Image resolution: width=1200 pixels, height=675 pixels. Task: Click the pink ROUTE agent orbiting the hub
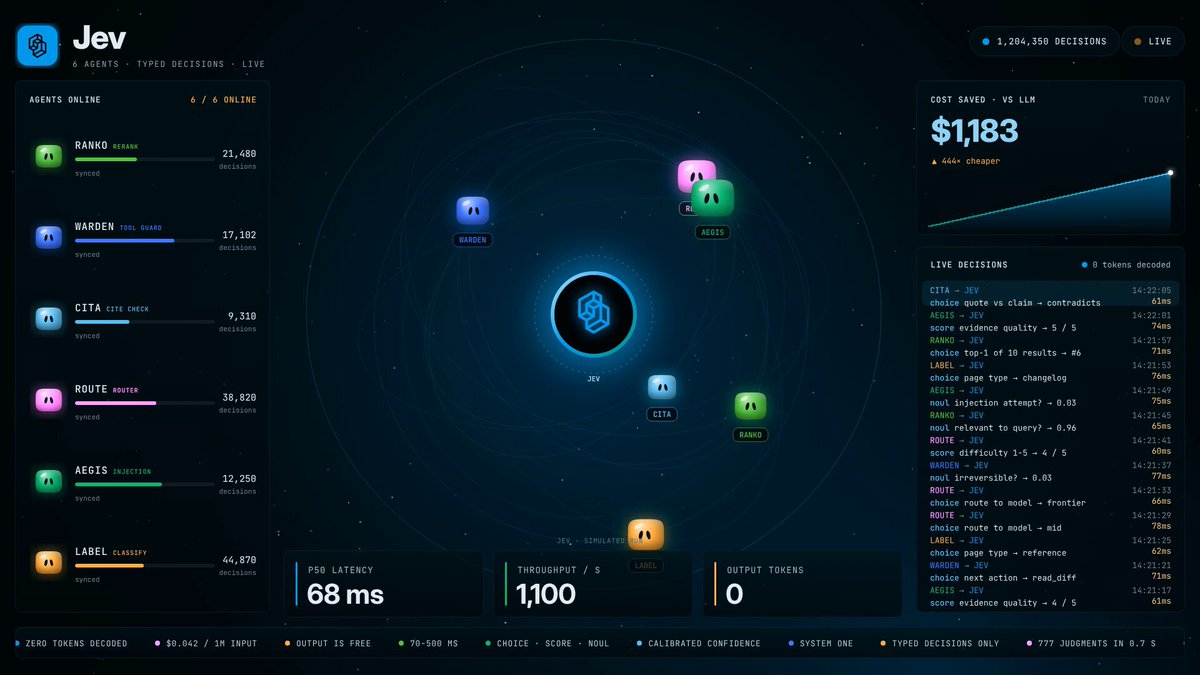(x=693, y=173)
